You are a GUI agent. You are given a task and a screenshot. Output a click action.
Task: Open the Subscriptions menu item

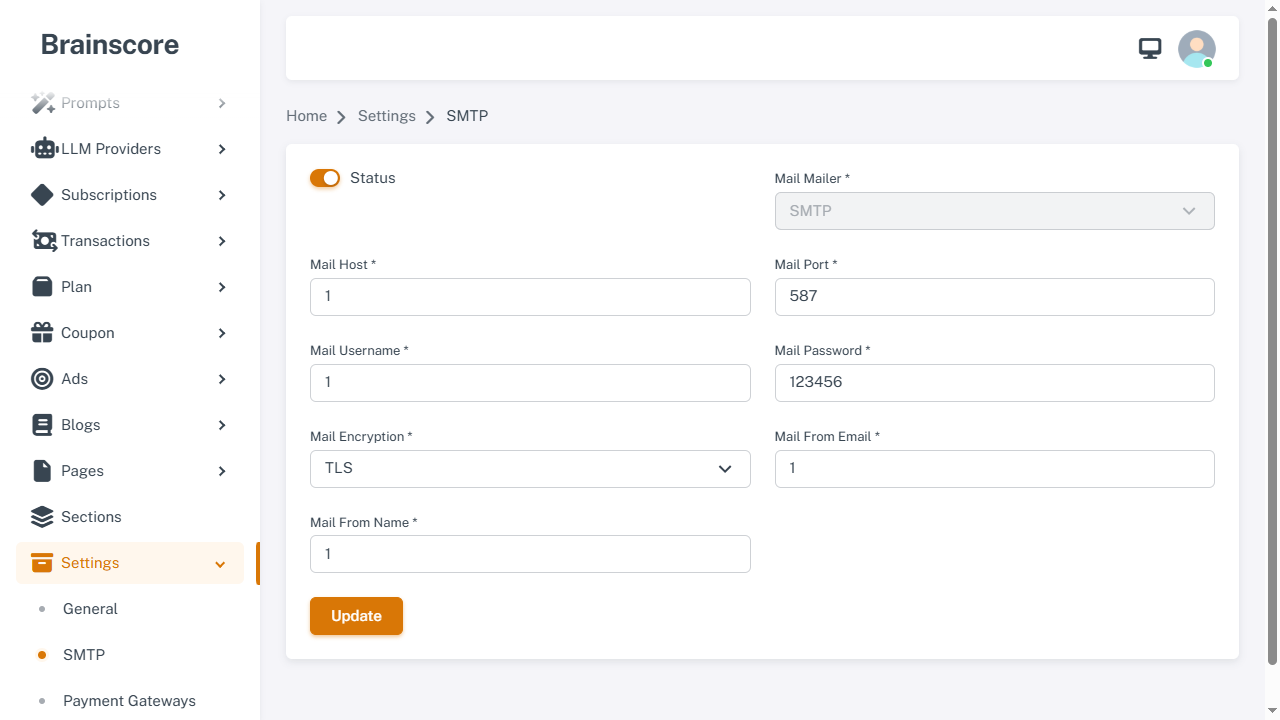[130, 195]
